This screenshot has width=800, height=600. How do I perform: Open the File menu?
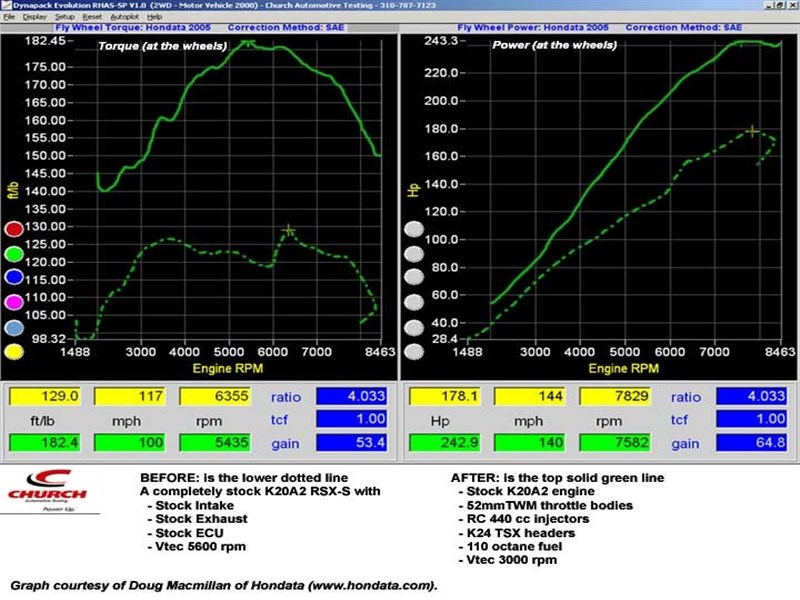9,17
